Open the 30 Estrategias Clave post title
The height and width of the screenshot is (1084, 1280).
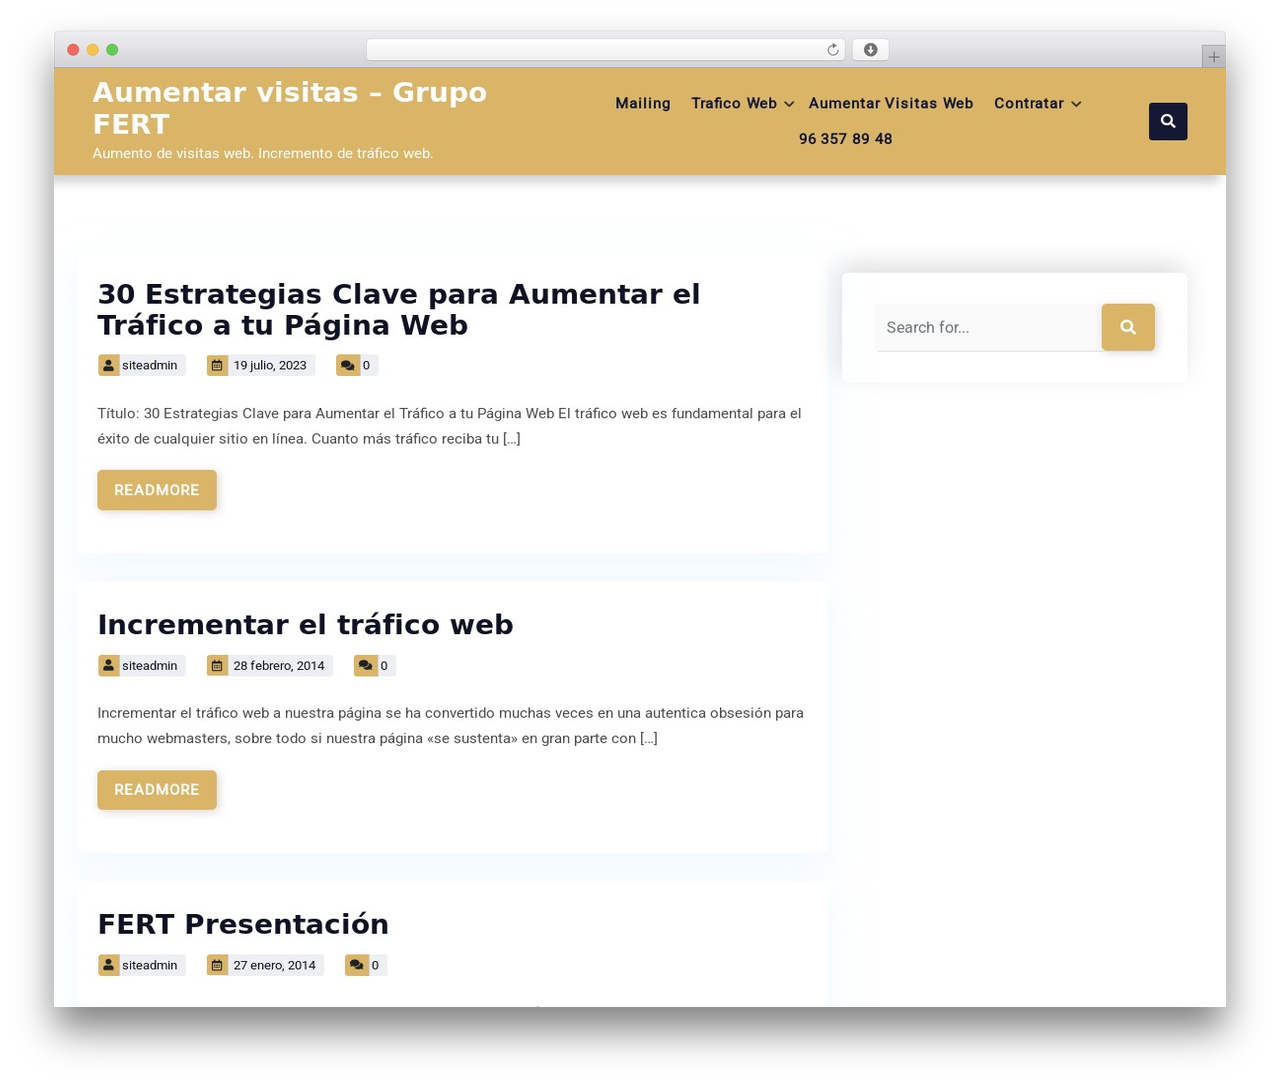399,309
